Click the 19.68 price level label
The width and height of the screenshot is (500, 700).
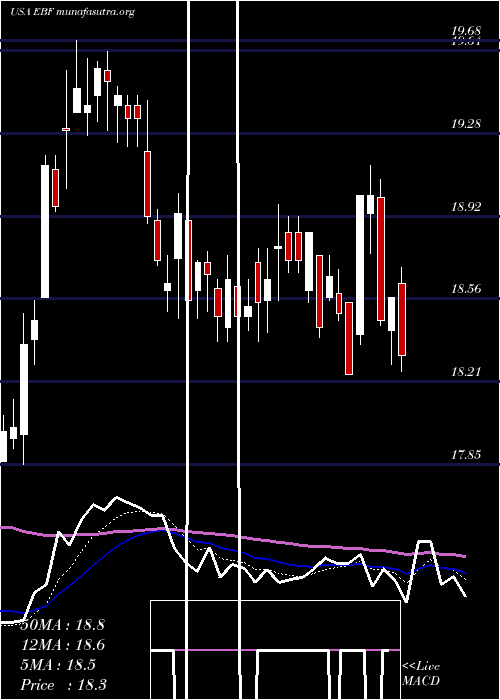point(466,31)
